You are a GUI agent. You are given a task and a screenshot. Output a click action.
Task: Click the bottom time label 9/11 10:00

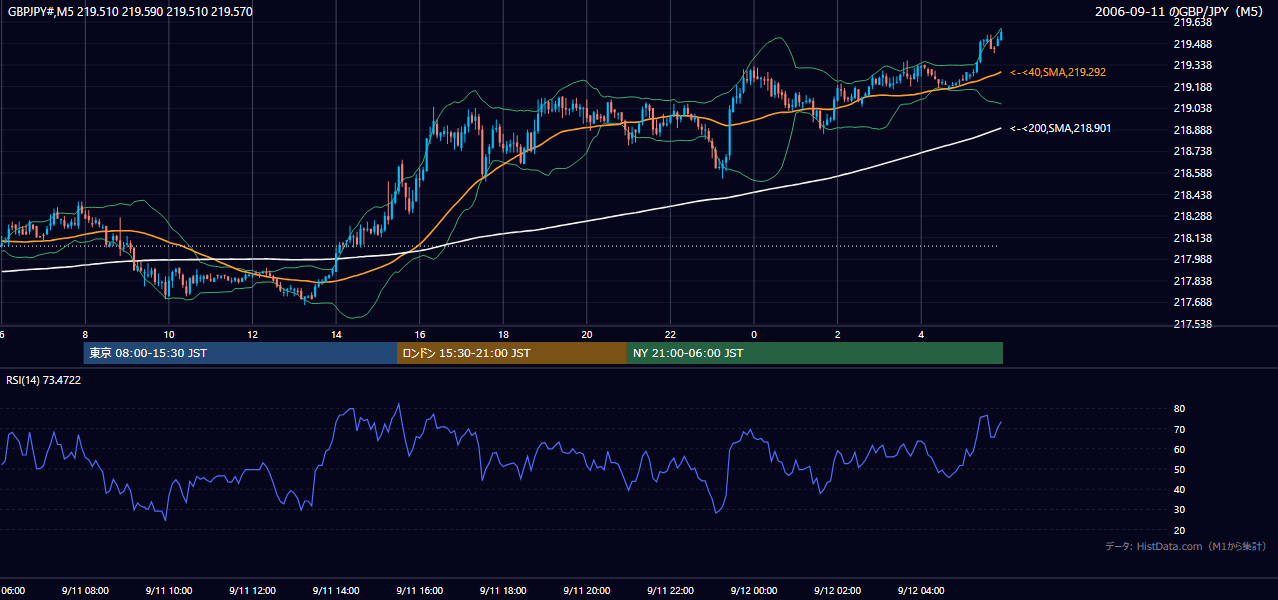click(168, 590)
